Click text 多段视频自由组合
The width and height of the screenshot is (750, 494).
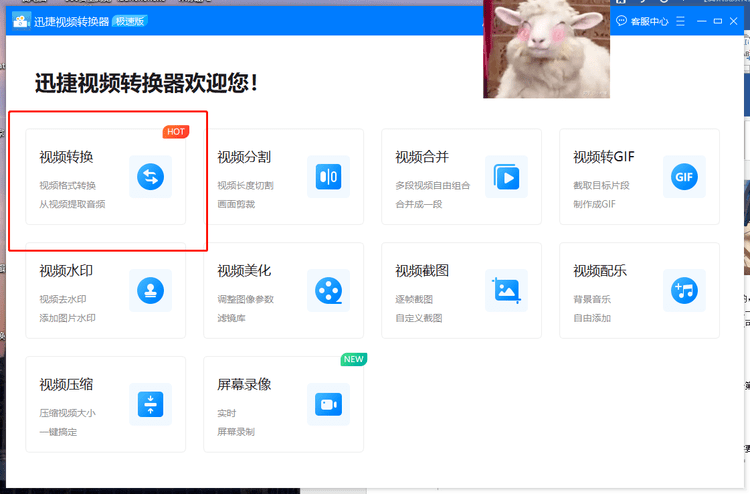pos(433,186)
